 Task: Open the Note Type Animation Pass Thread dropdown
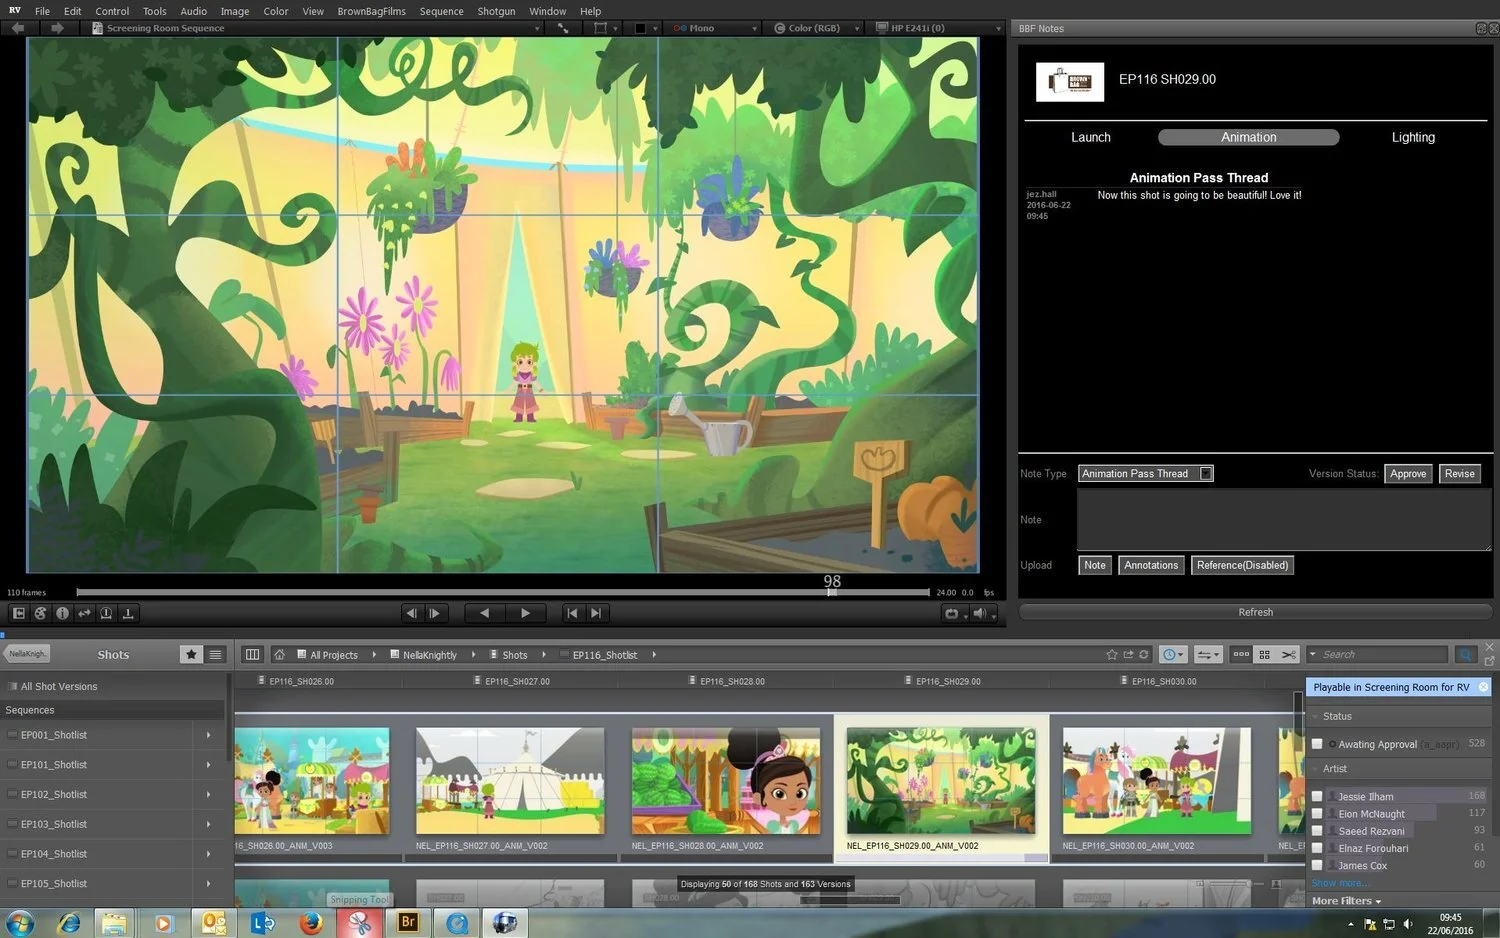click(1146, 473)
